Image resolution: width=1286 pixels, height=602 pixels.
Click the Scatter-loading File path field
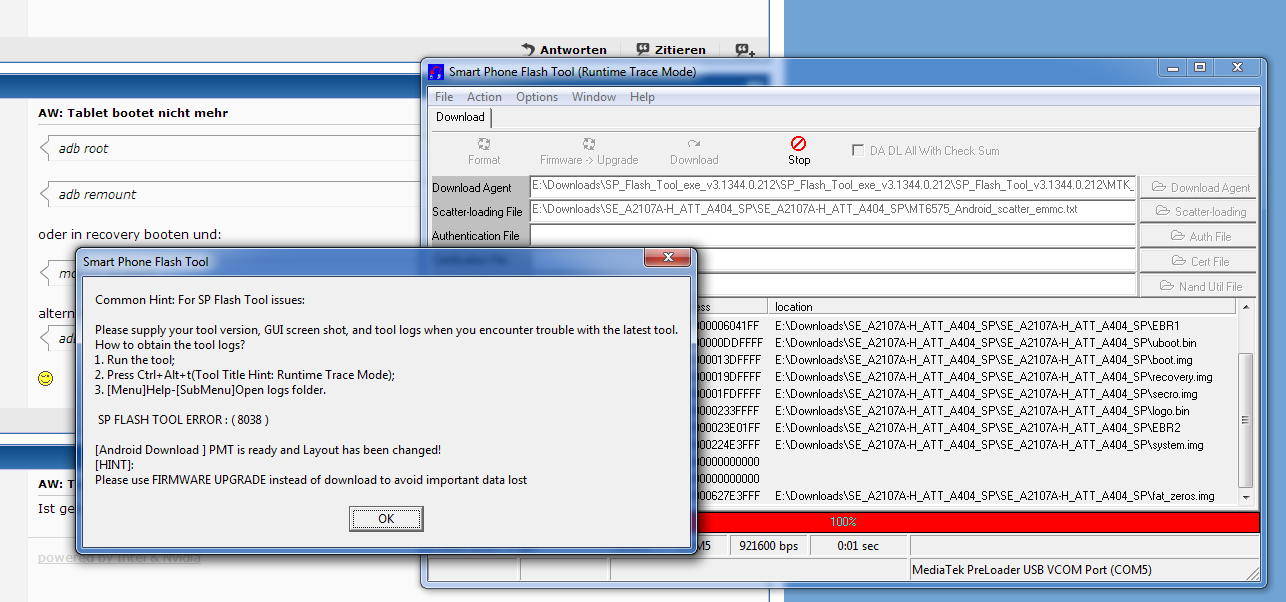pos(833,210)
